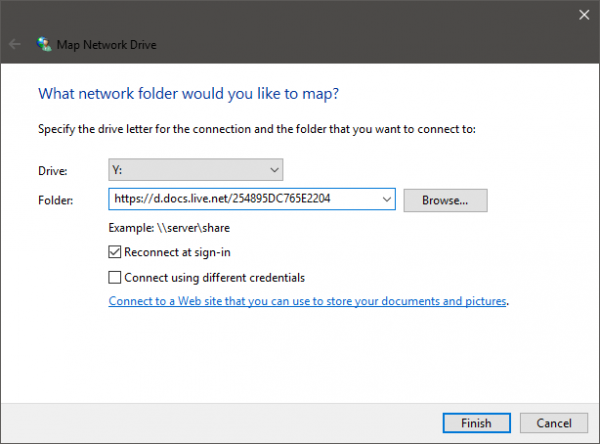Click the 'Reconnect at sign-in' label text
Screen dimensions: 600x444
178,252
